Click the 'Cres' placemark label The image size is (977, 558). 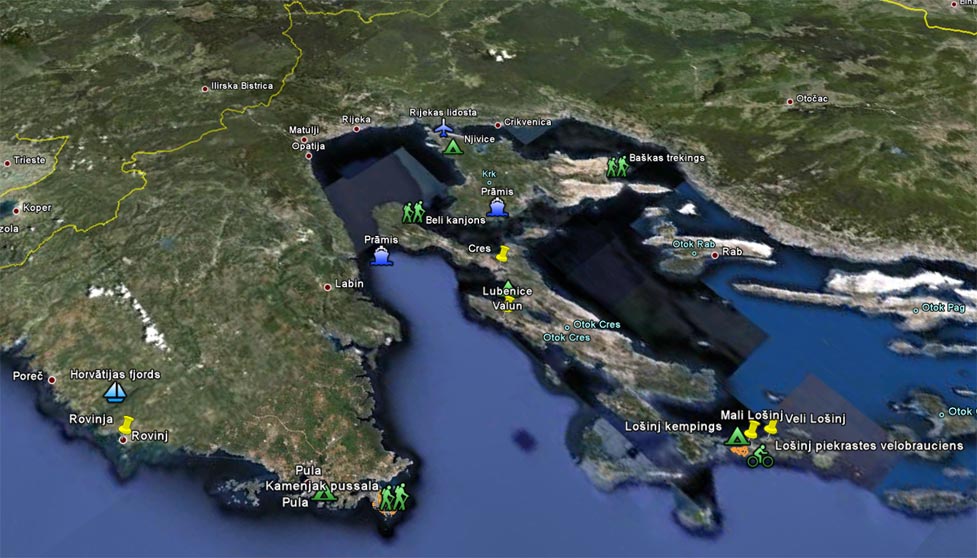(479, 248)
